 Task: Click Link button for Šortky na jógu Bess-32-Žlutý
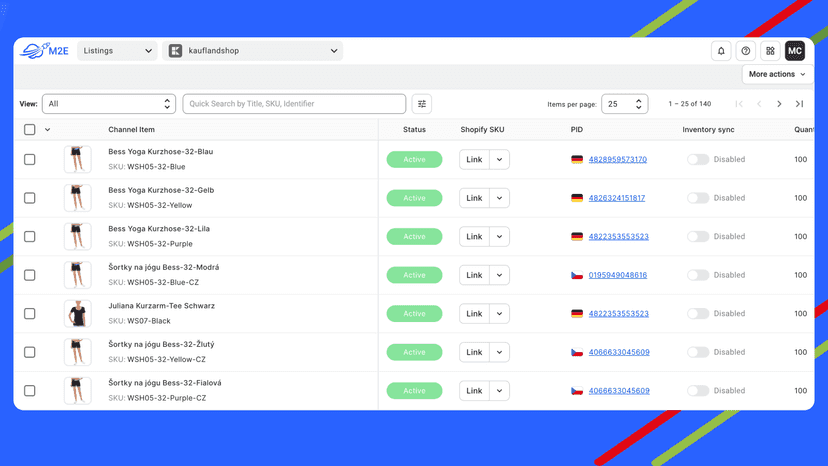(x=474, y=352)
